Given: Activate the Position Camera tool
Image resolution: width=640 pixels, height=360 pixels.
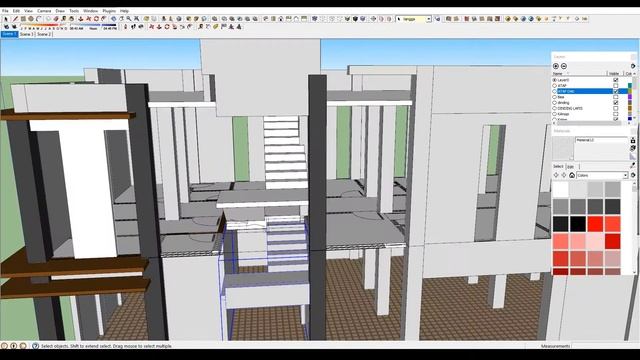Looking at the screenshot, I should tap(125, 27).
